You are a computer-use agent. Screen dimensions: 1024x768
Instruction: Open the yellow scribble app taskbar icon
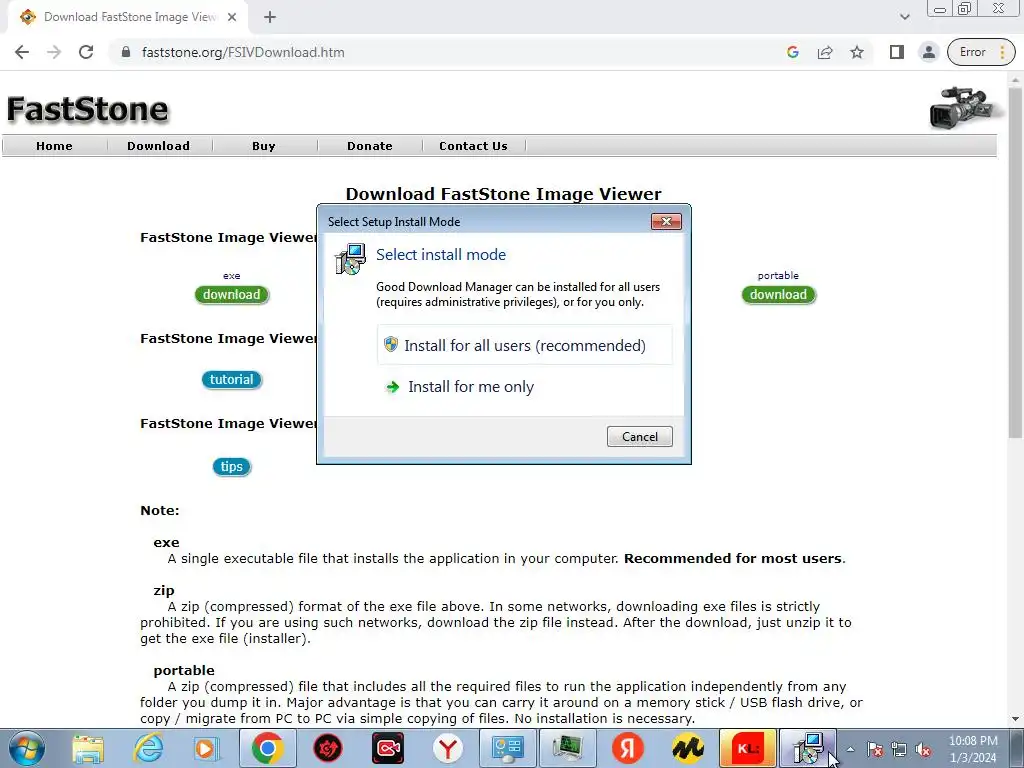(x=688, y=748)
